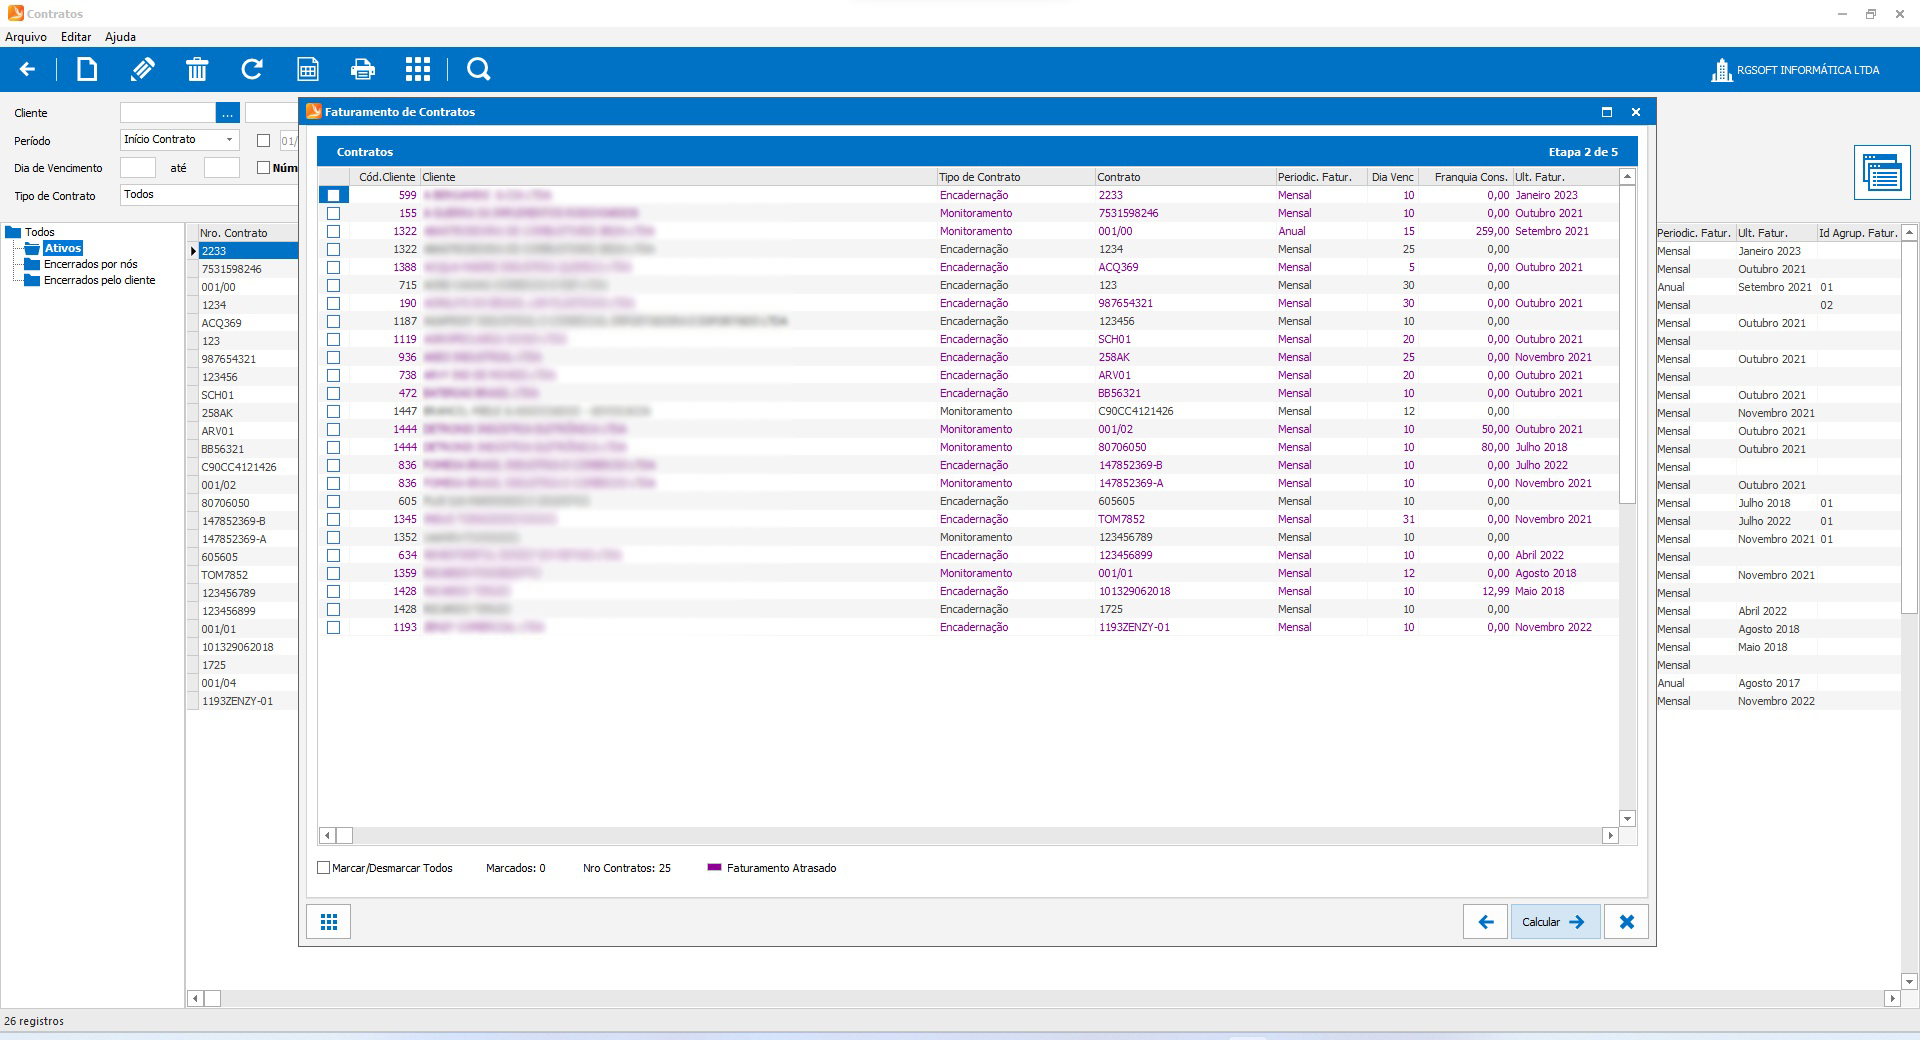
Task: Click the RGSOFT Informática company icon
Action: pyautogui.click(x=1721, y=70)
